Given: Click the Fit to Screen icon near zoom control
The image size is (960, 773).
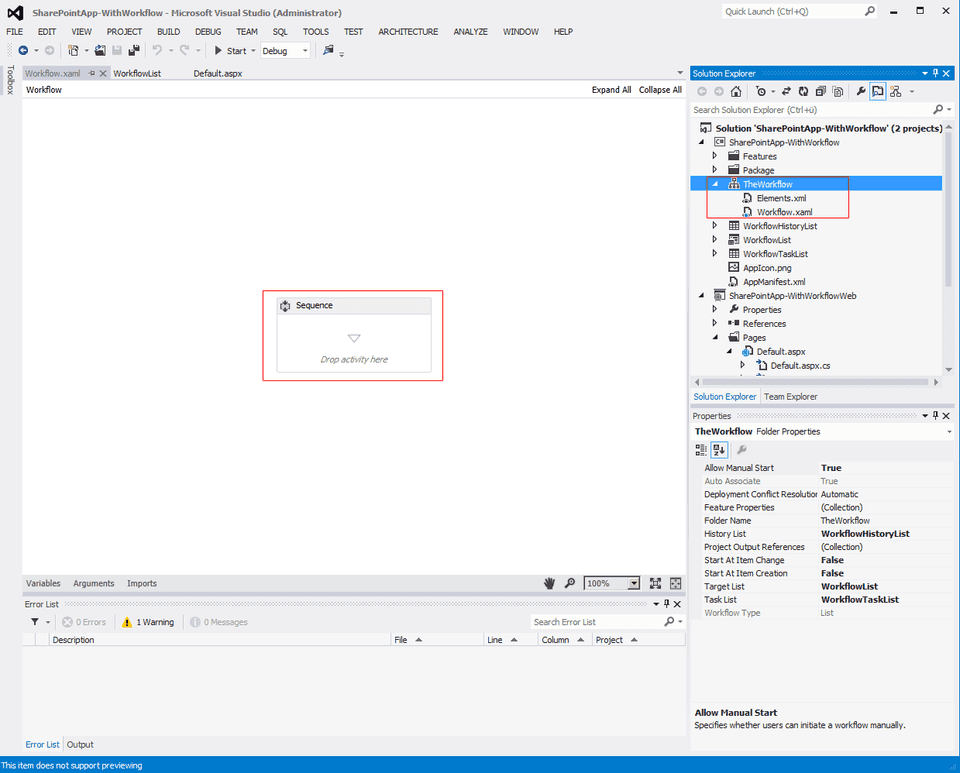Looking at the screenshot, I should pyautogui.click(x=656, y=584).
